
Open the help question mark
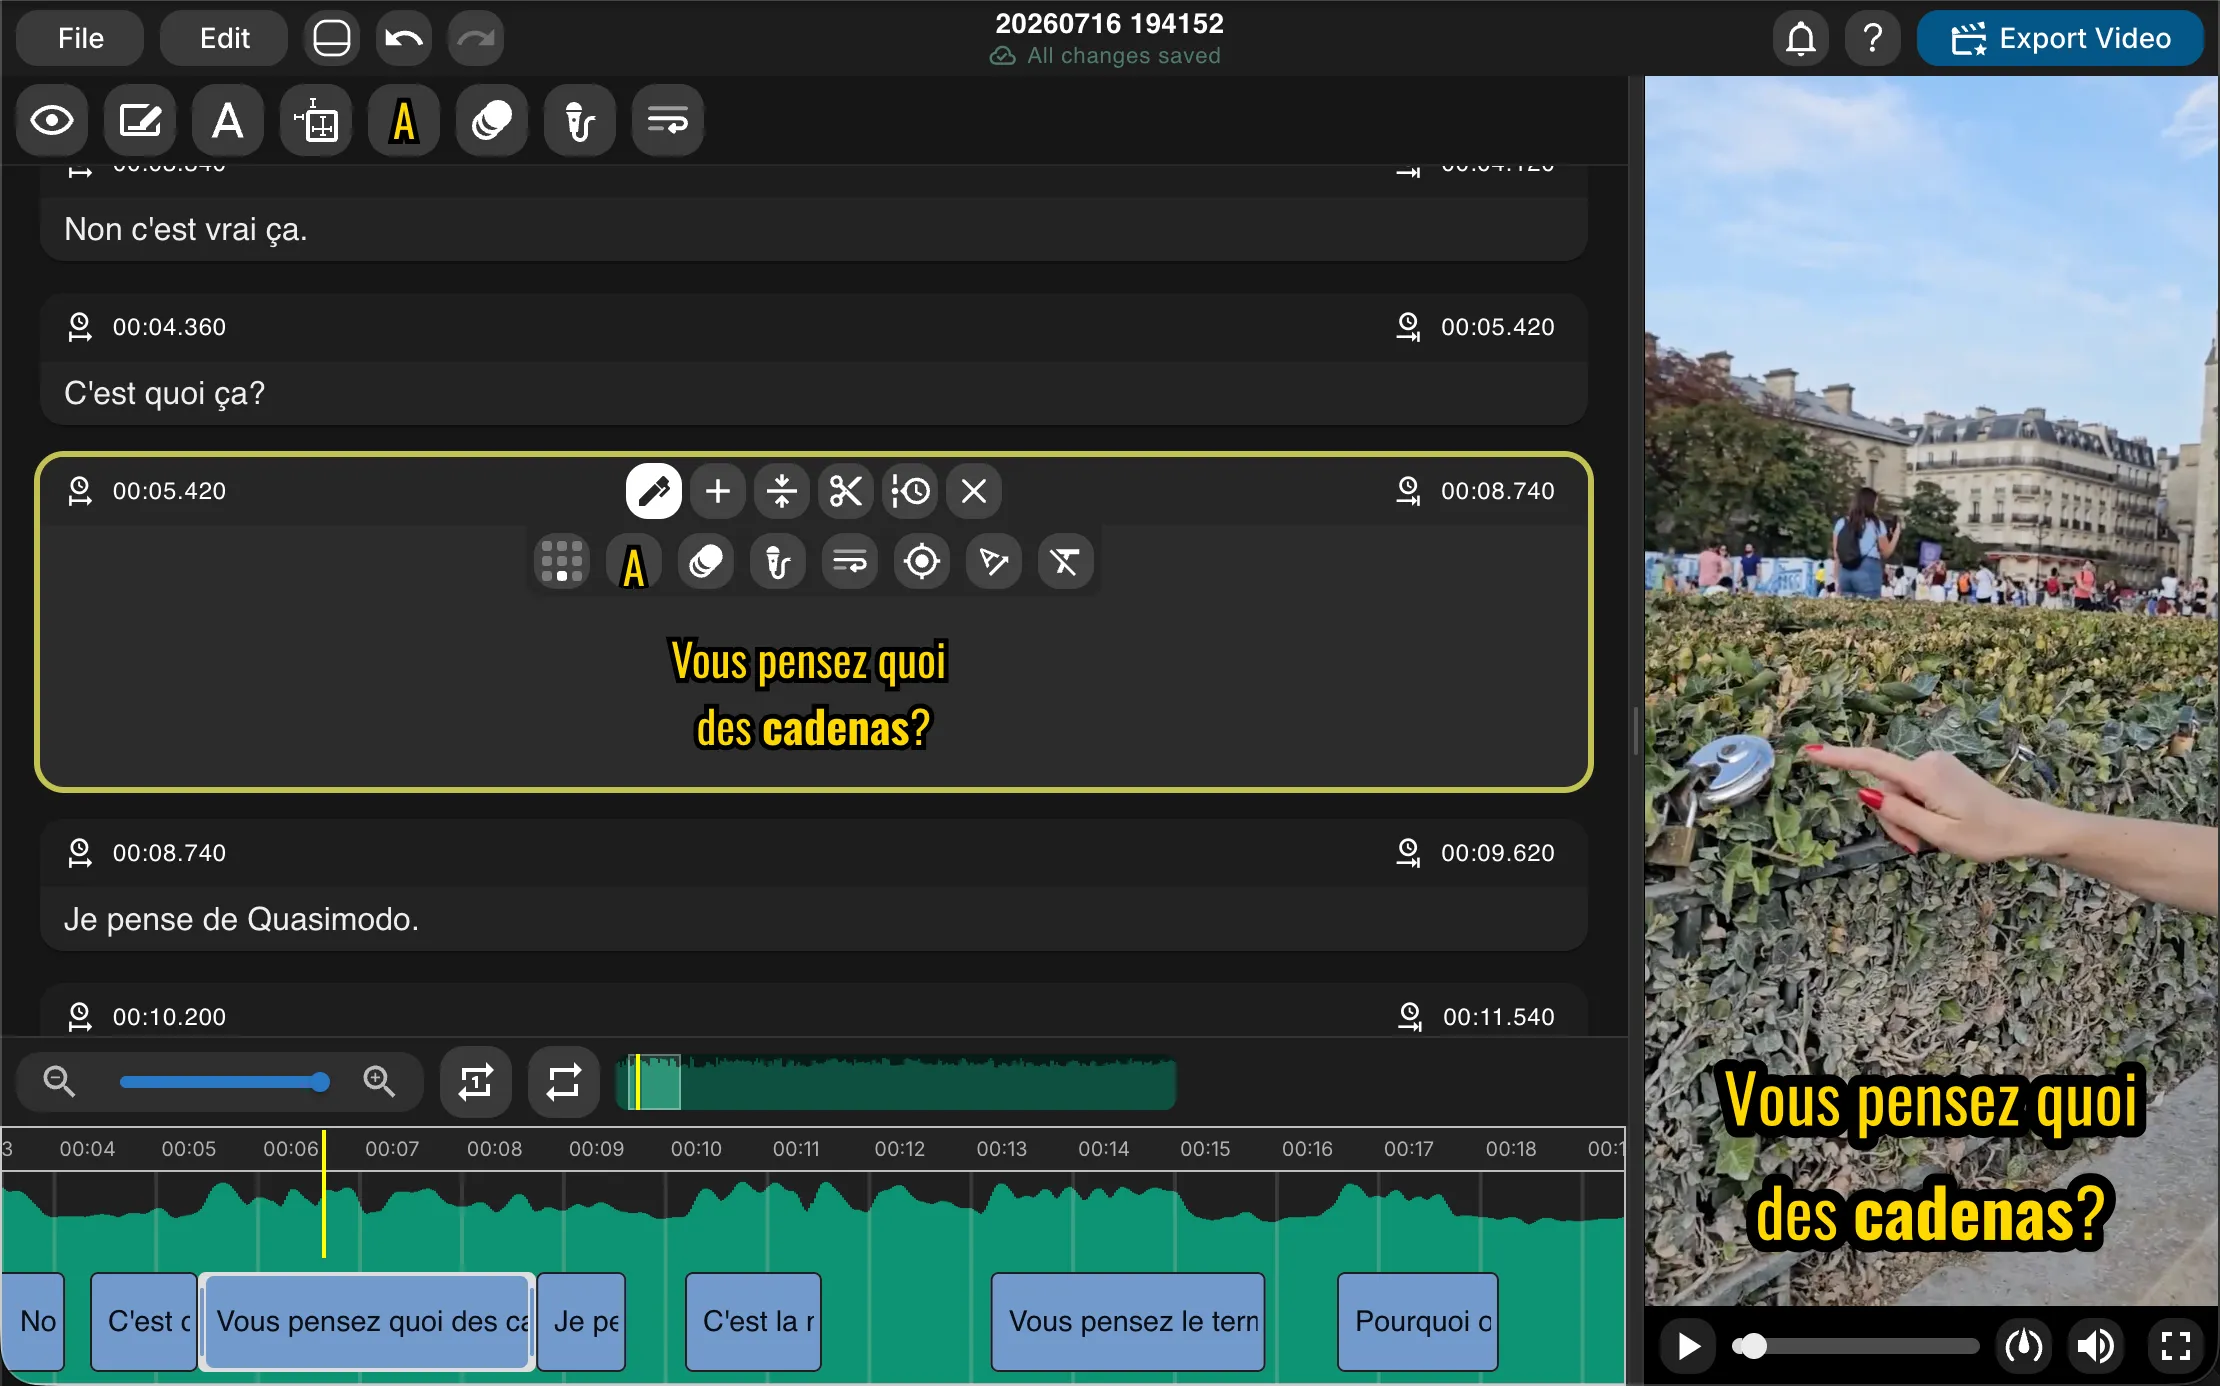1873,38
